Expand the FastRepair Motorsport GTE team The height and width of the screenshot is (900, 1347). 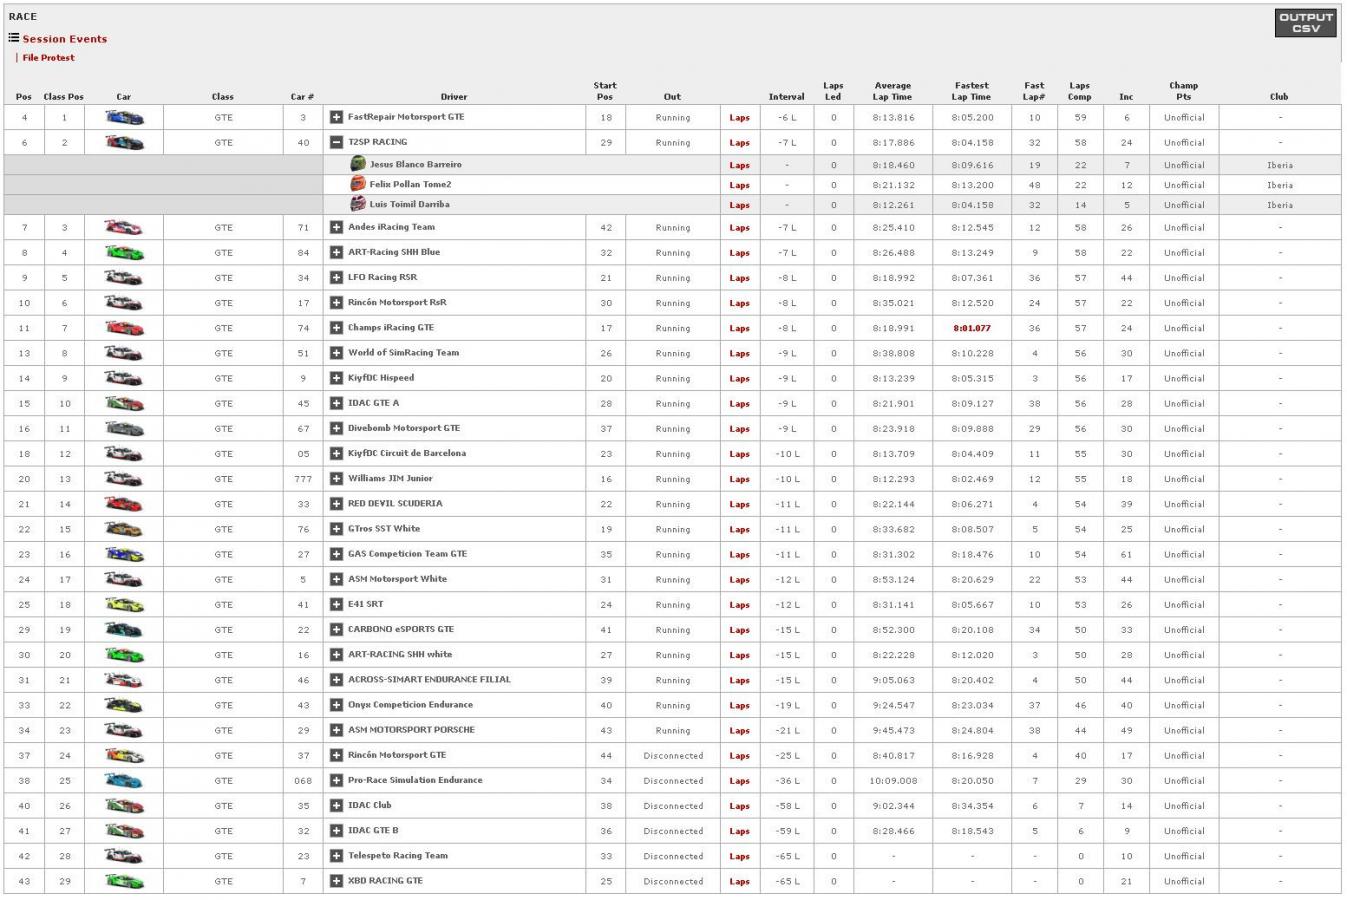tap(337, 118)
